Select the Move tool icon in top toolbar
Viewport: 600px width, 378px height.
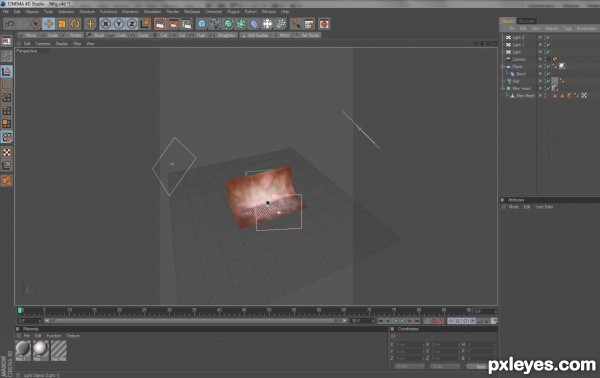pyautogui.click(x=49, y=24)
